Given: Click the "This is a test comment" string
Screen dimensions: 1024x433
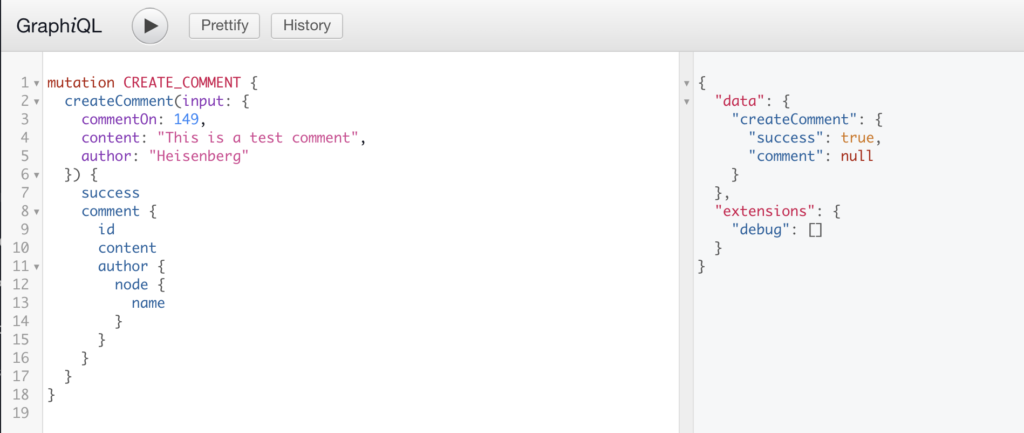Looking at the screenshot, I should tap(260, 138).
